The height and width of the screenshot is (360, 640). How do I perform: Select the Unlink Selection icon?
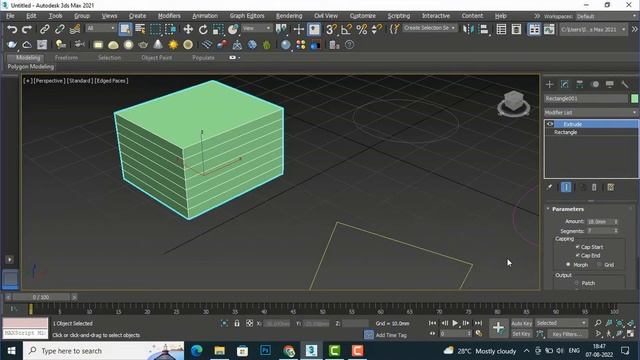pyautogui.click(x=60, y=29)
